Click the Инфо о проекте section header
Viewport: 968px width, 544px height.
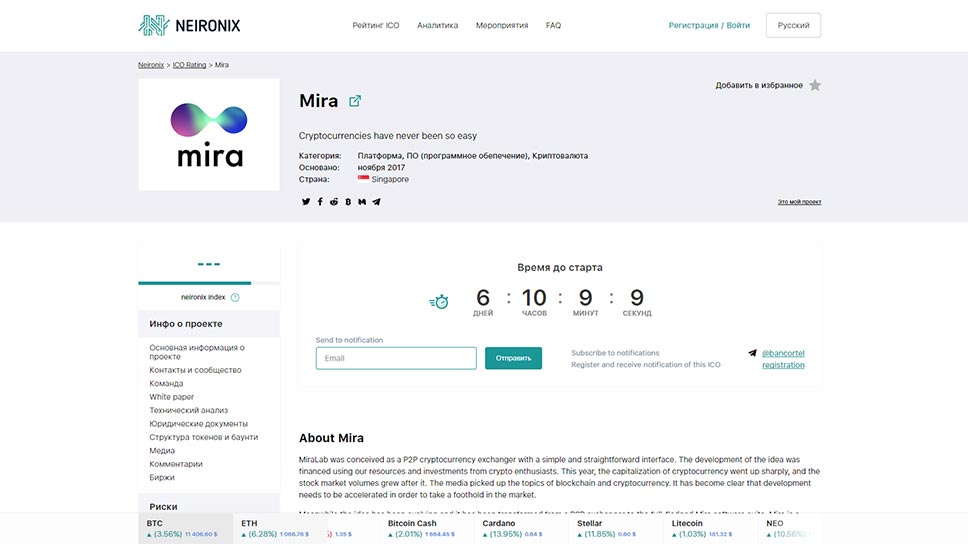pyautogui.click(x=209, y=324)
